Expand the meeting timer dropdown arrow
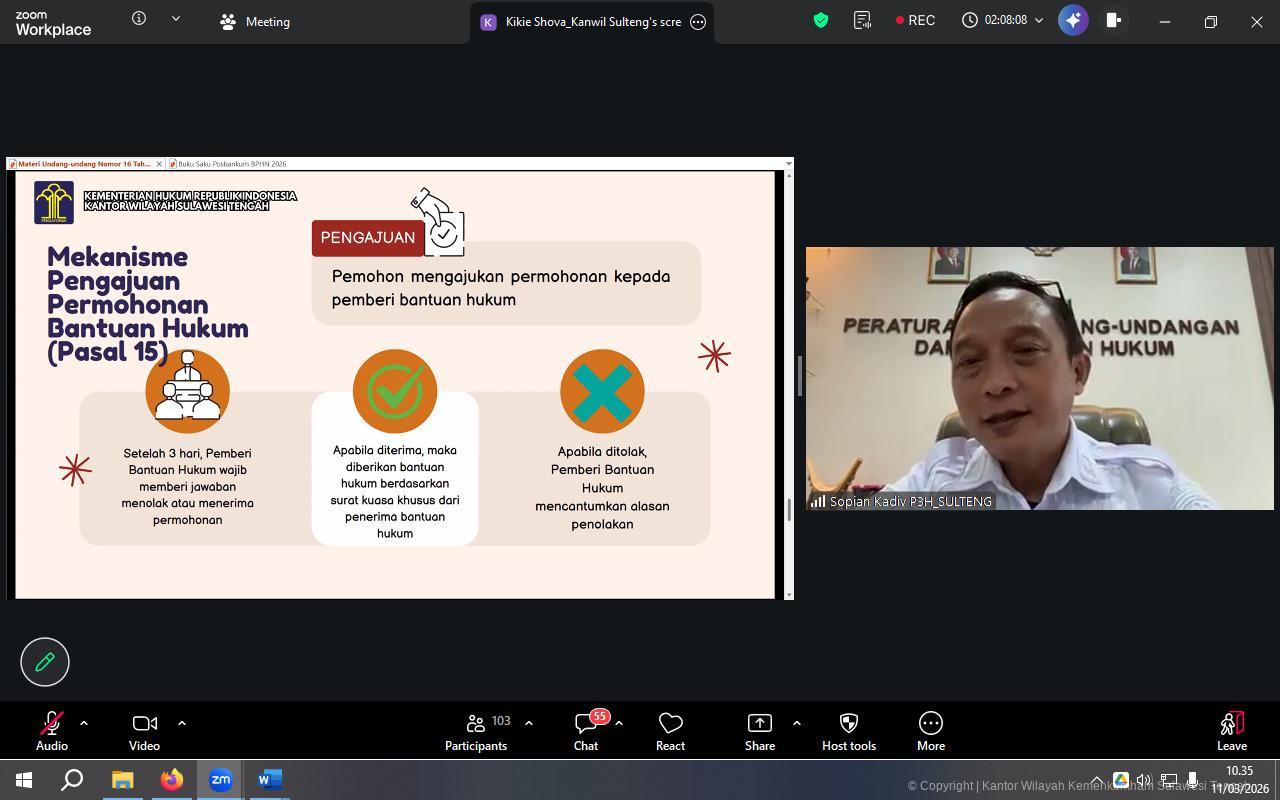Image resolution: width=1280 pixels, height=800 pixels. (1039, 20)
